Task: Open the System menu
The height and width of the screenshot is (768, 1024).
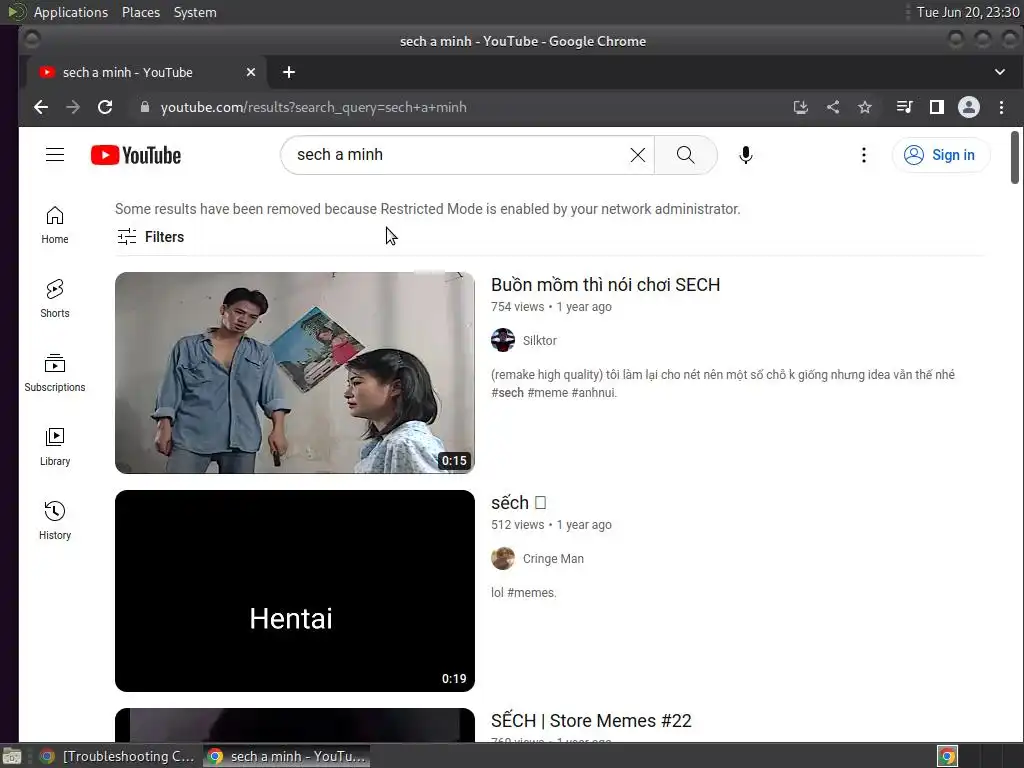Action: tap(195, 12)
